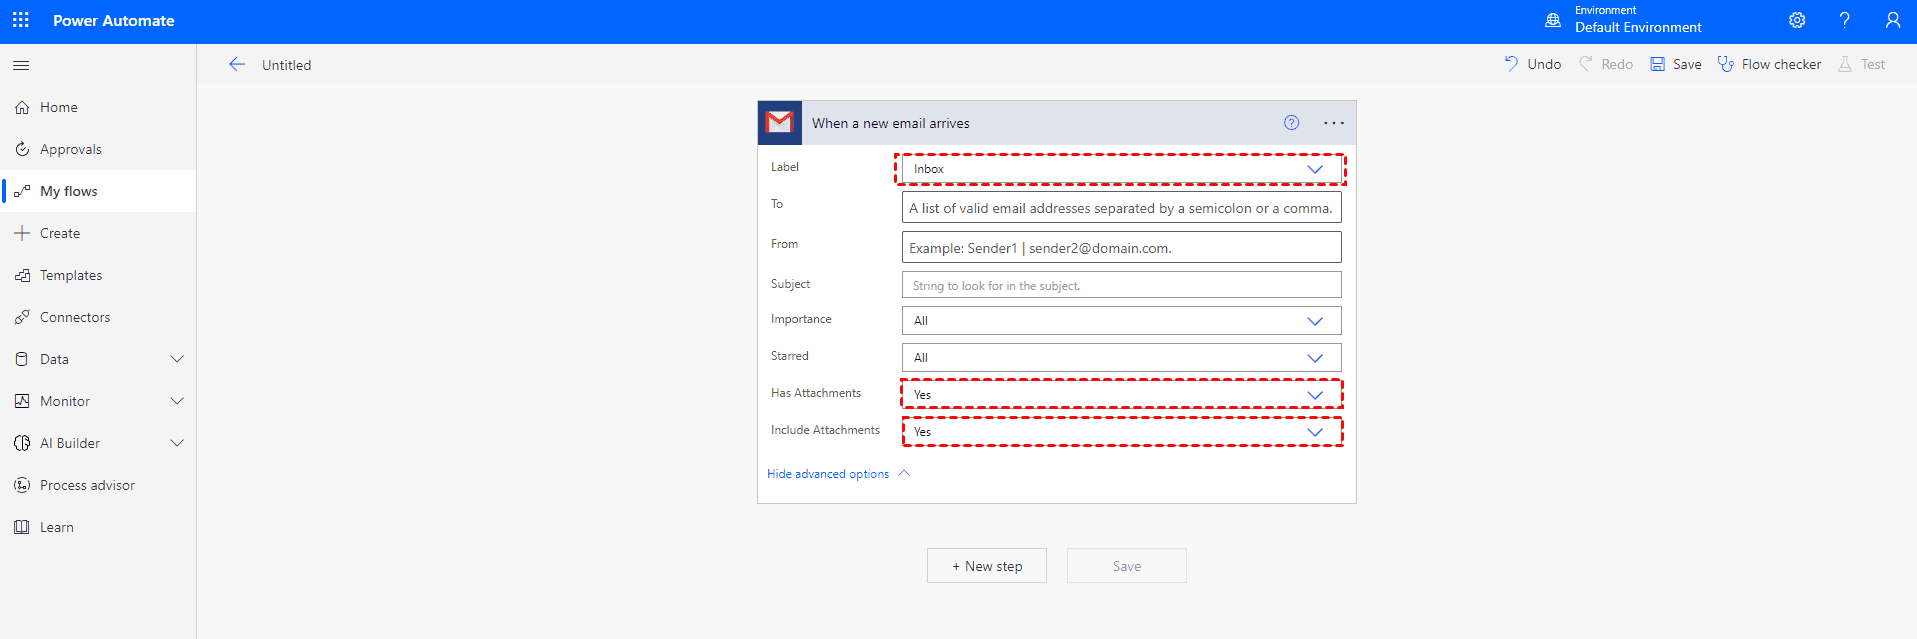This screenshot has height=639, width=1917.
Task: Click the AI Builder icon
Action: click(x=22, y=443)
